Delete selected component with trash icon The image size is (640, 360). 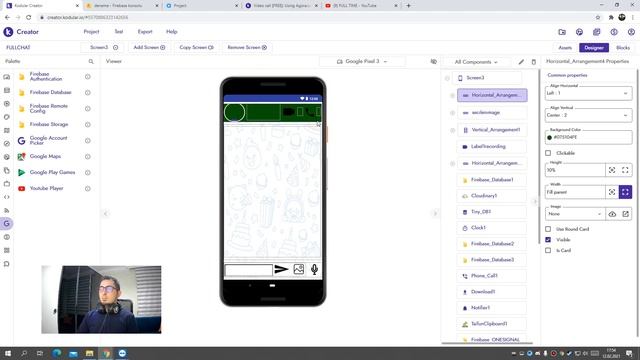tap(533, 62)
